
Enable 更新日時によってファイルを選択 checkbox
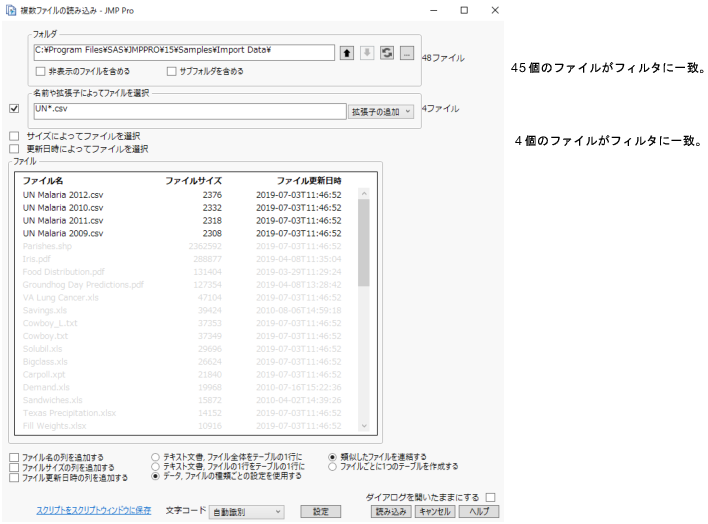click(x=14, y=149)
